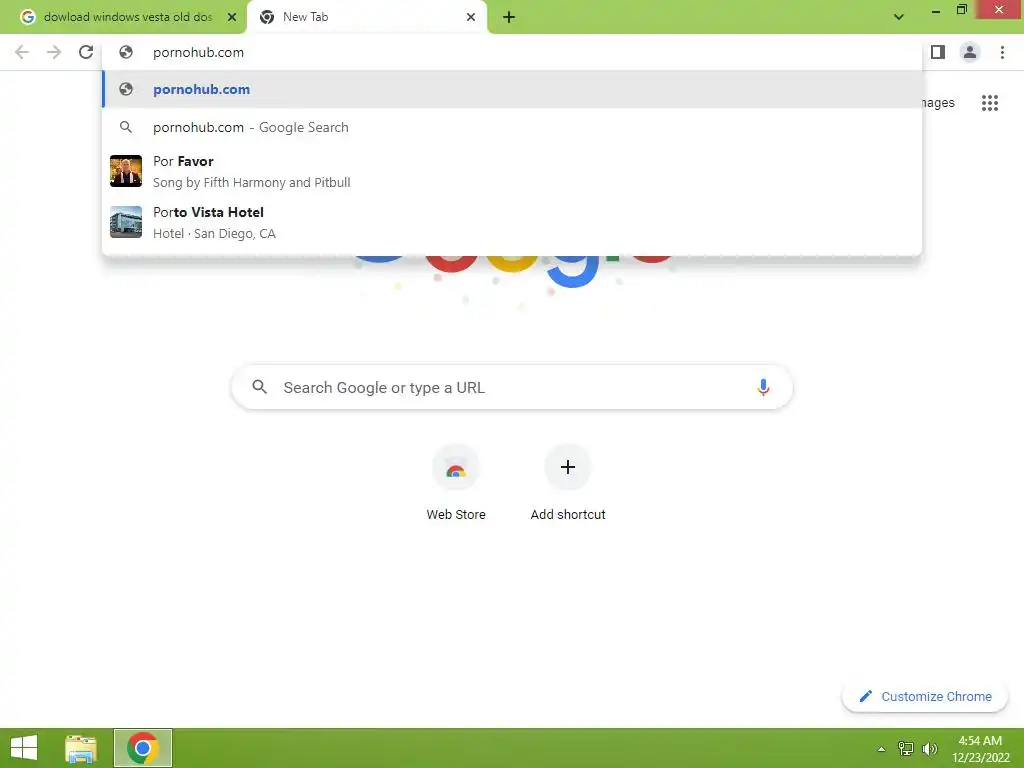Open a new tab with plus button
1024x768 pixels.
pos(509,17)
